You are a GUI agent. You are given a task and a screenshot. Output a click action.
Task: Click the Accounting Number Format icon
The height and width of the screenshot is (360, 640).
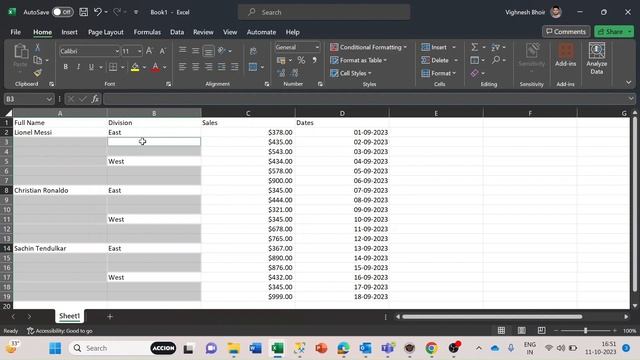point(281,60)
